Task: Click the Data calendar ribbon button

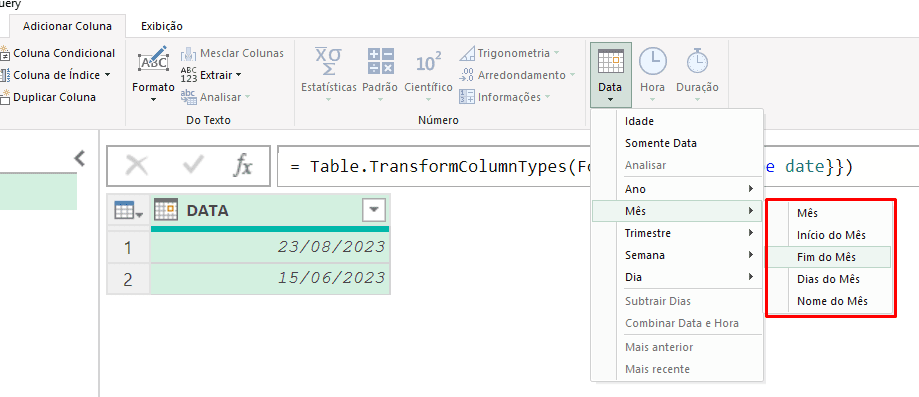Action: [x=611, y=74]
